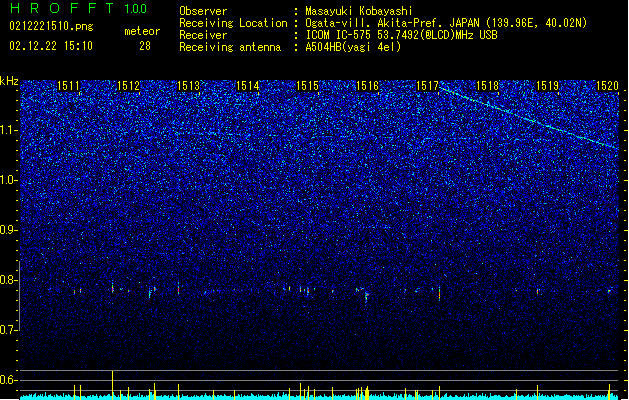This screenshot has height=400, width=629.
Task: Click the meteor count value 28
Action: 145,46
